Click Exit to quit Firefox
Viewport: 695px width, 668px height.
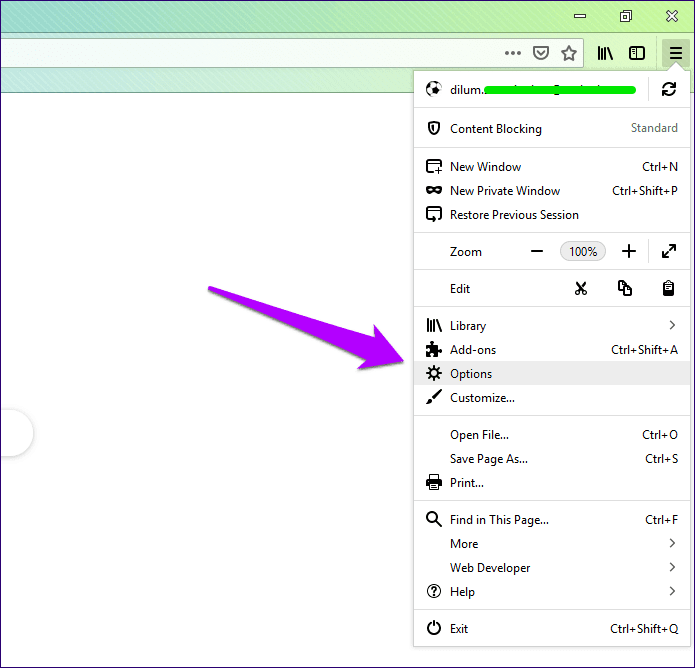pos(552,629)
